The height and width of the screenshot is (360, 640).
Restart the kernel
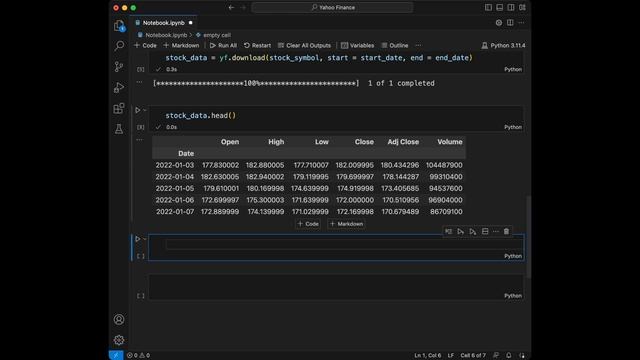(x=257, y=45)
